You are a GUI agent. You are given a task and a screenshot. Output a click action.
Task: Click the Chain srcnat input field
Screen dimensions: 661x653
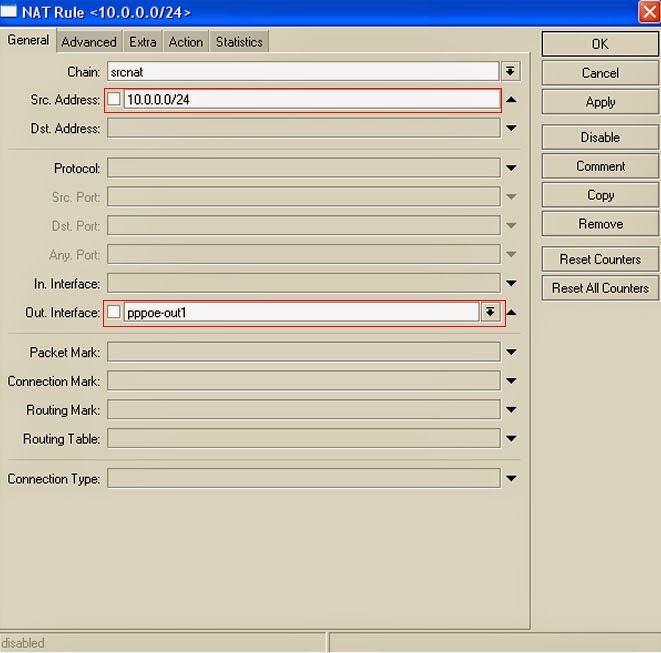pos(303,72)
